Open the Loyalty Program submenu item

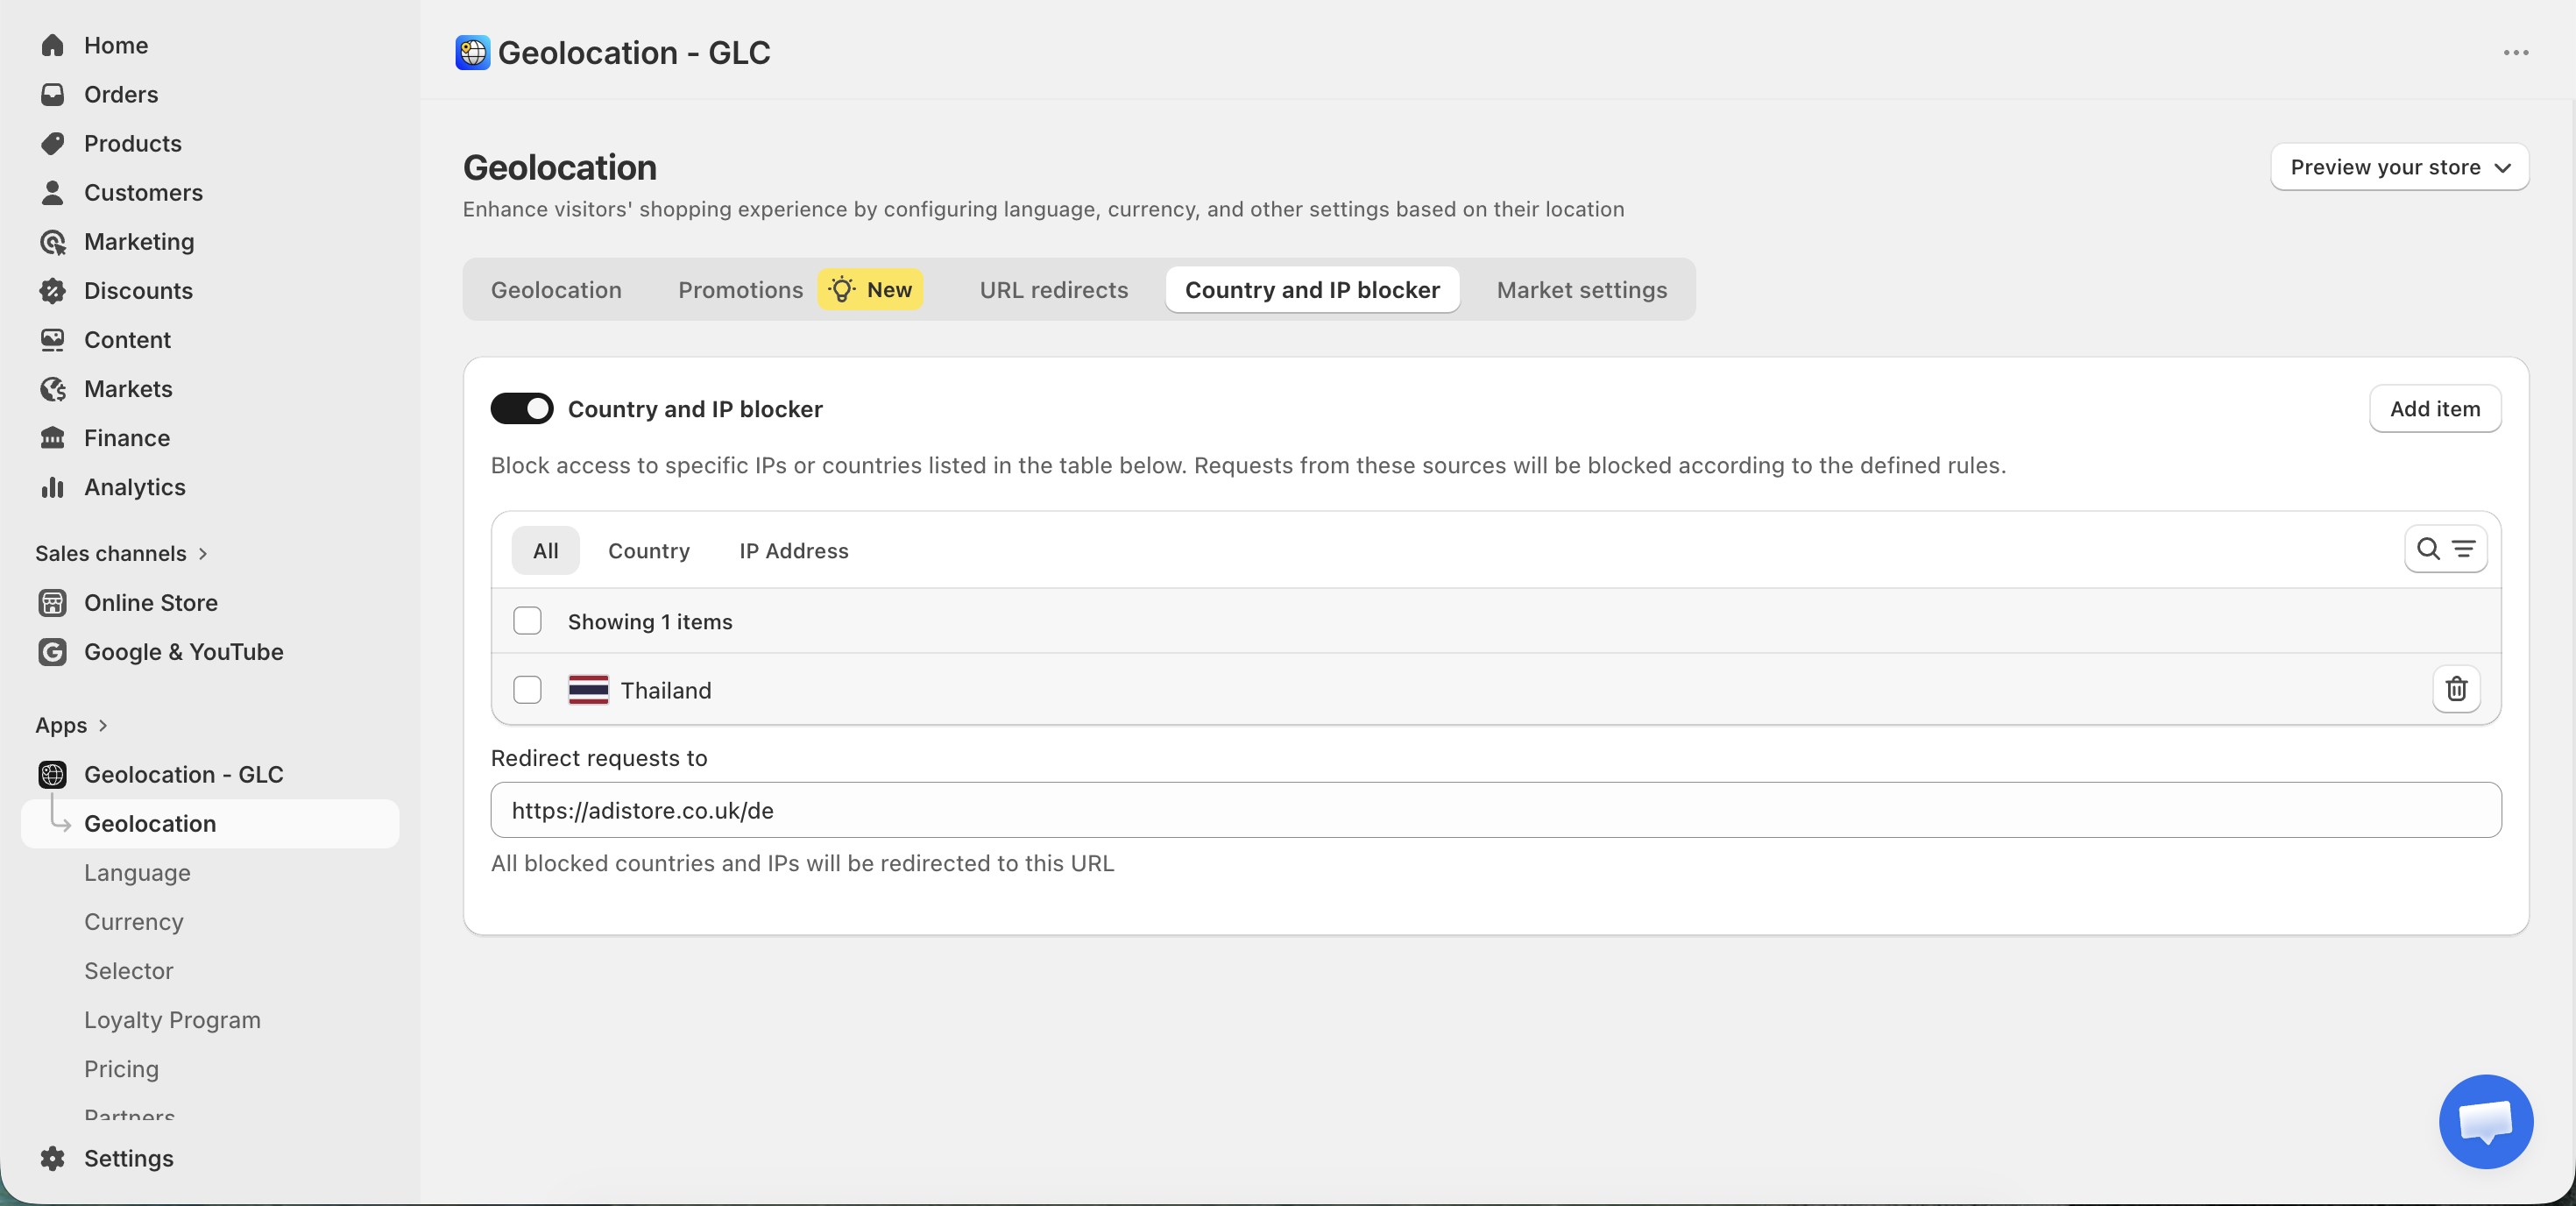[172, 1019]
